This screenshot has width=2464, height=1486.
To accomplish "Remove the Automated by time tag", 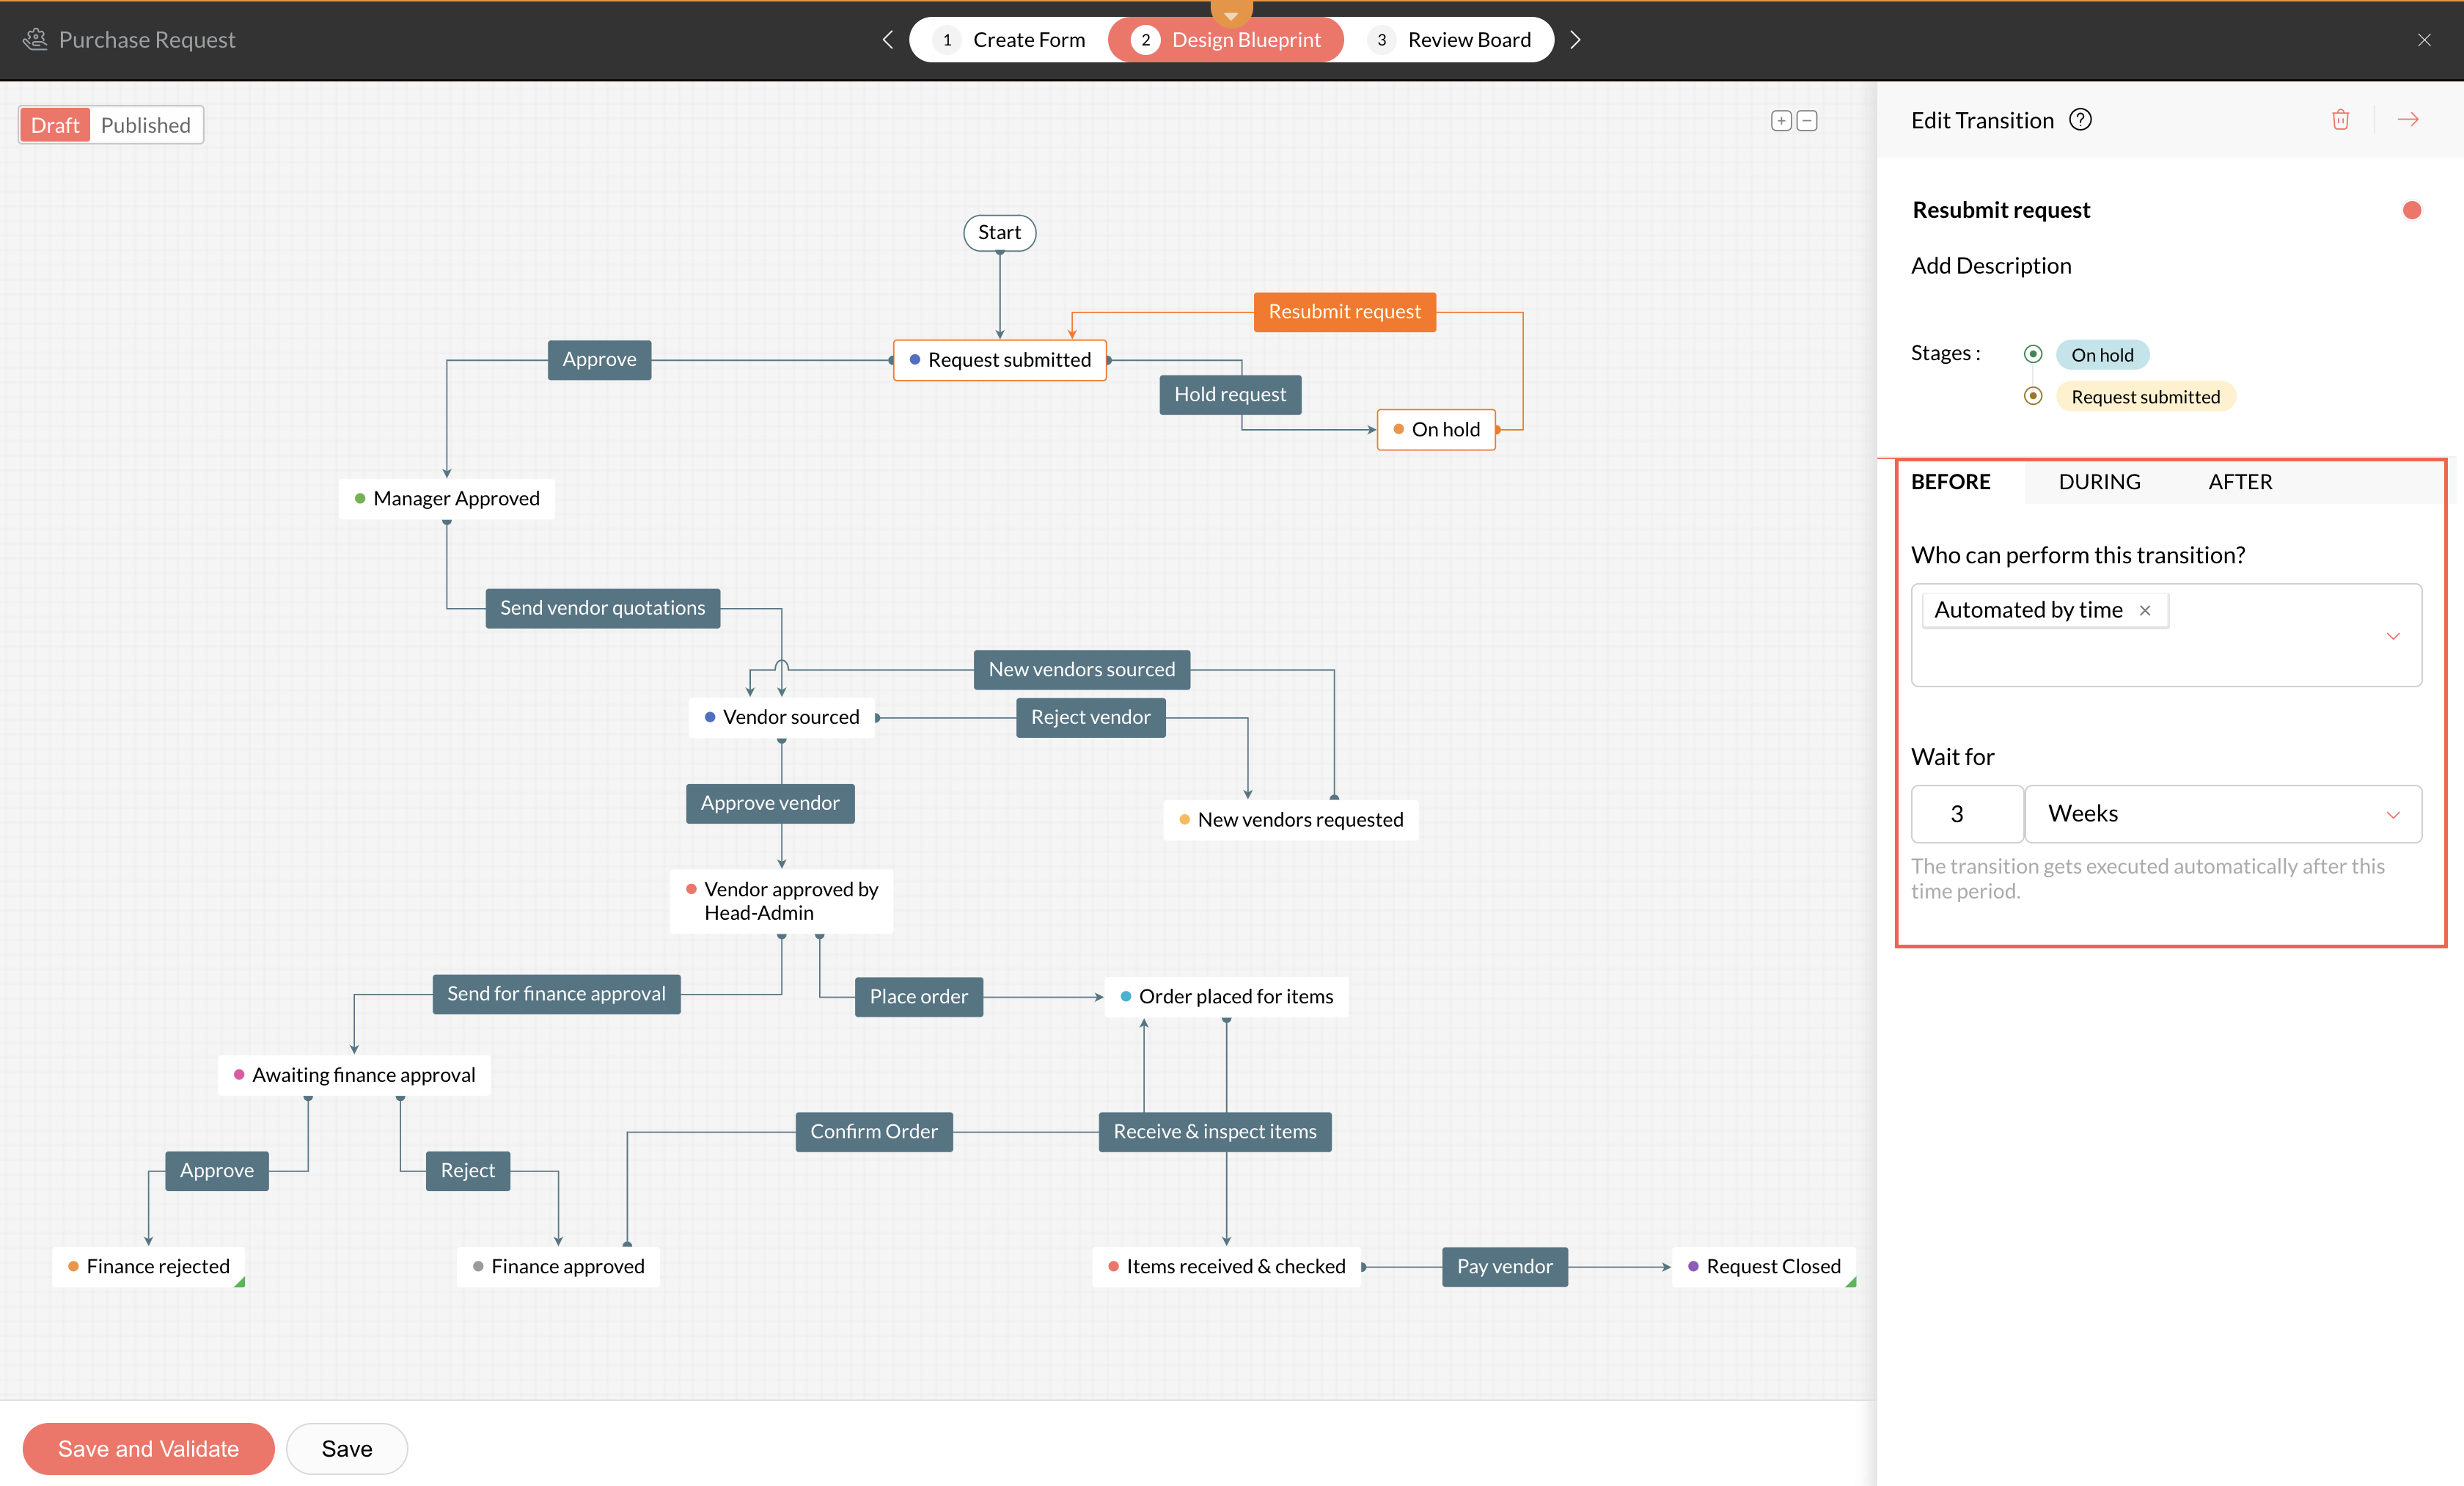I will 2145,610.
